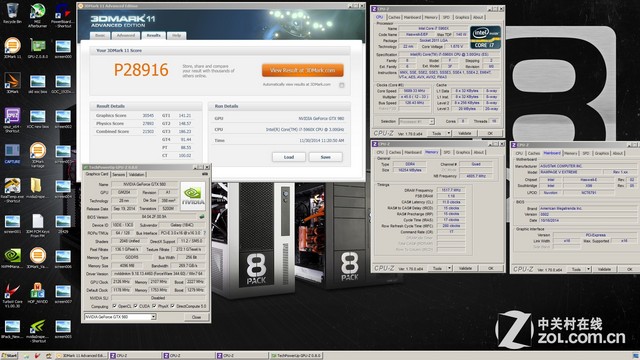Screen dimensions: 640x360
Task: Toggle the OpenCL checkbox in GPU-Z
Action: 114,306
